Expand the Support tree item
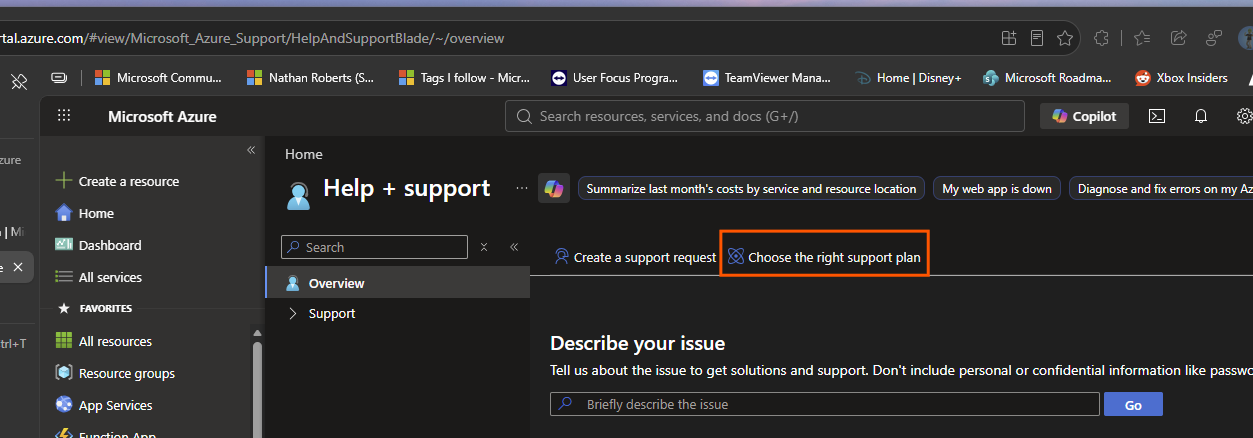Screen dimensions: 1253x438 tap(292, 313)
